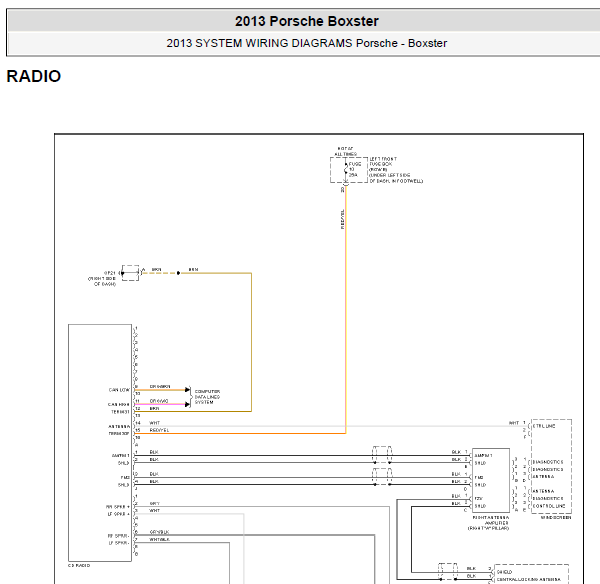The width and height of the screenshot is (600, 584).
Task: Click the 'RF SPKR +' pin label
Action: click(118, 507)
